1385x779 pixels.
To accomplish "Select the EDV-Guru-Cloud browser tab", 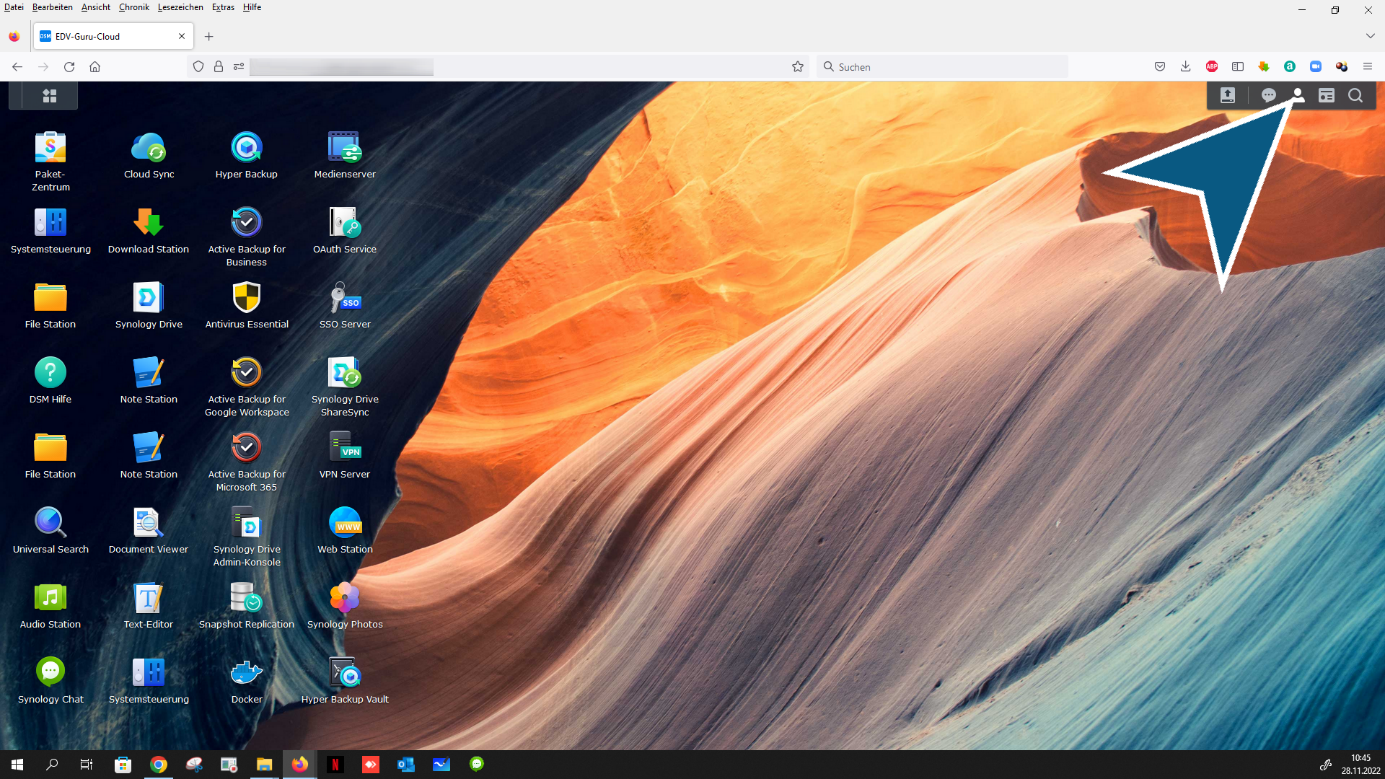I will coord(112,36).
